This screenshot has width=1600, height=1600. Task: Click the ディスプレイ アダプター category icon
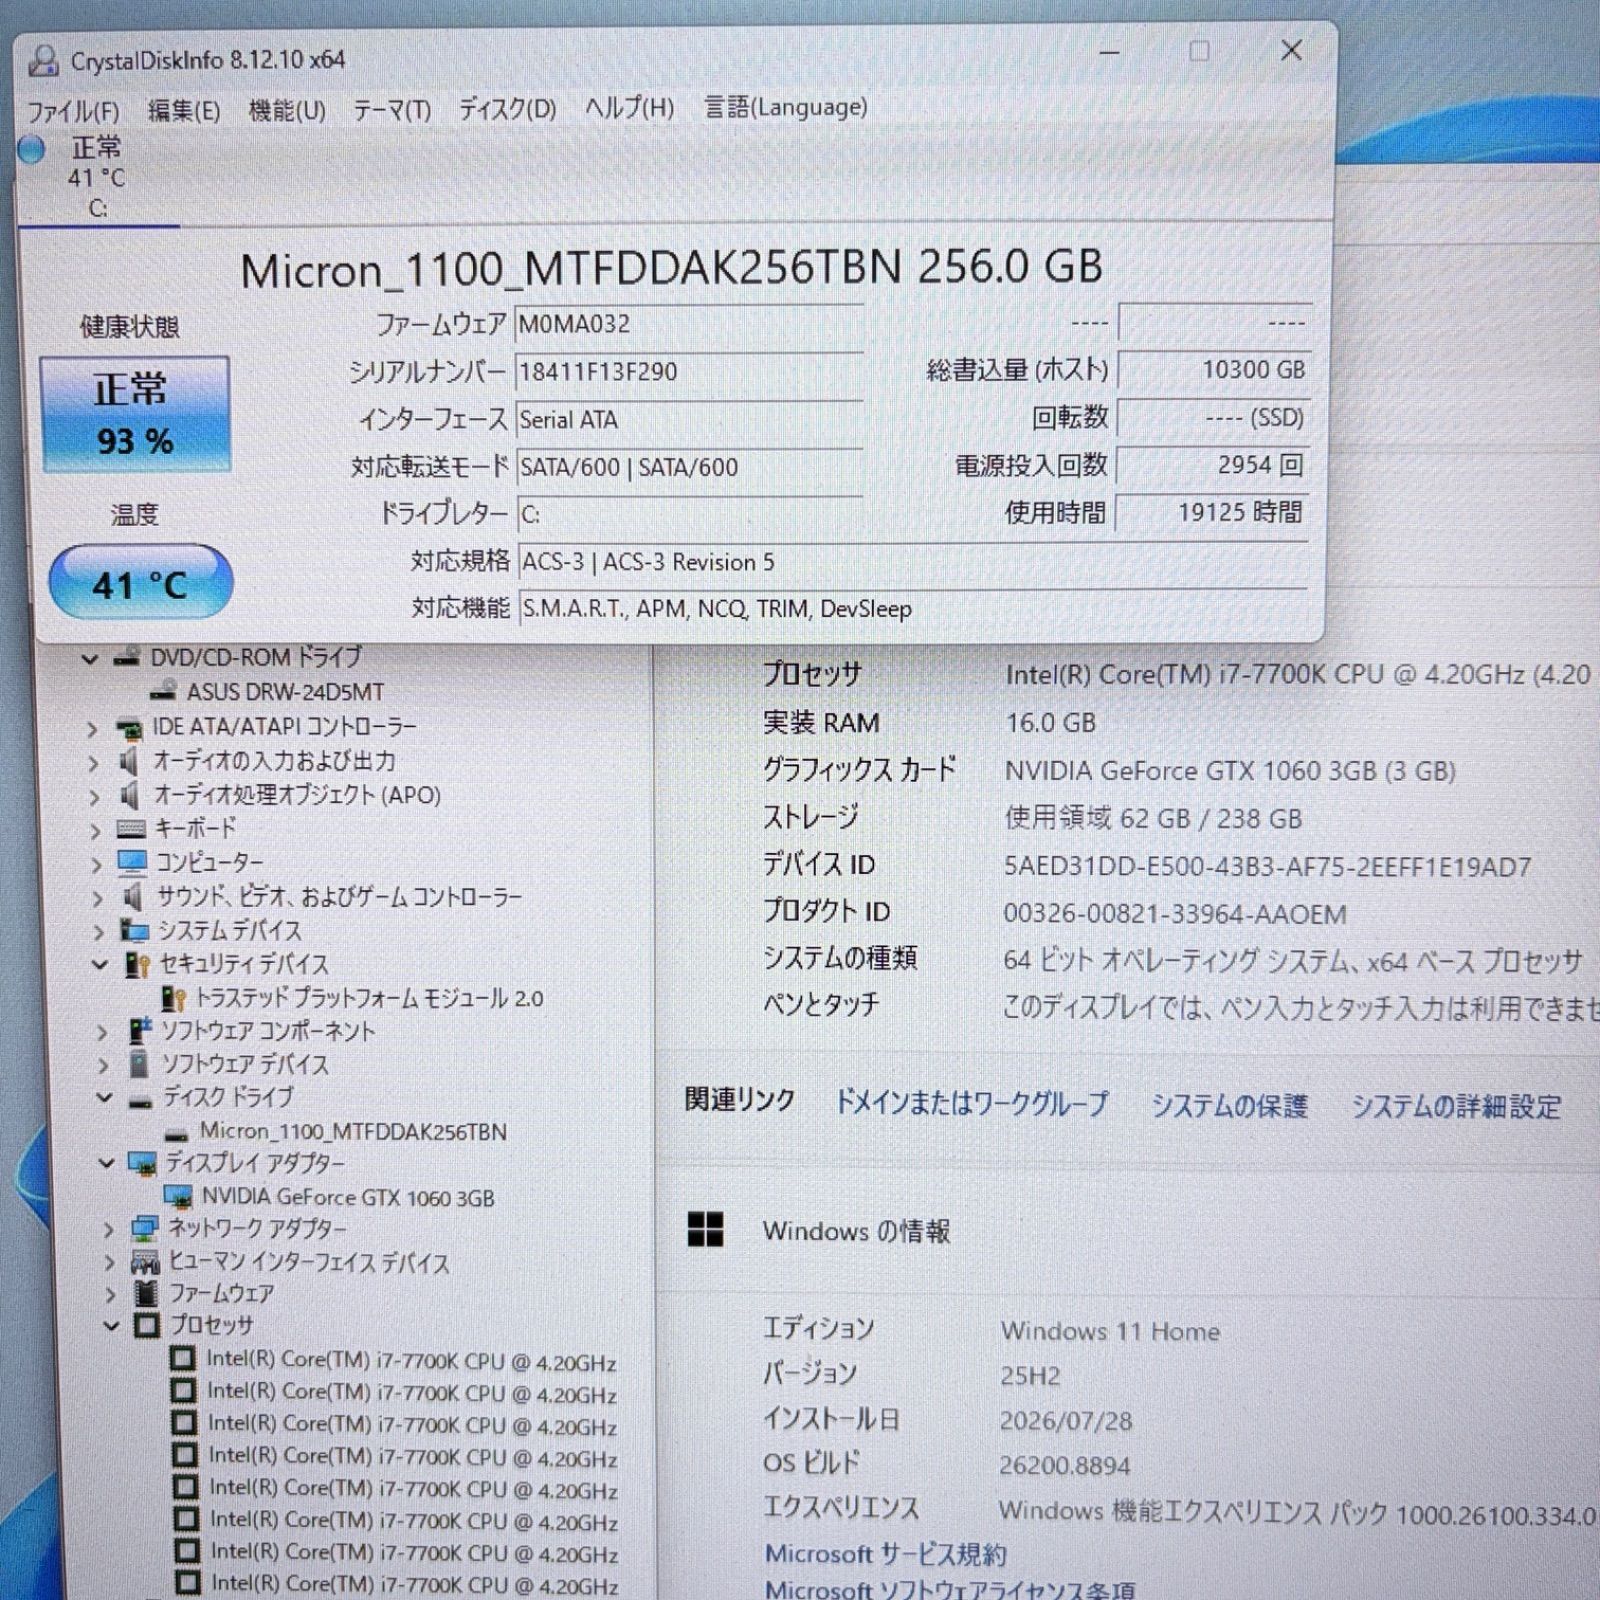(x=143, y=1164)
